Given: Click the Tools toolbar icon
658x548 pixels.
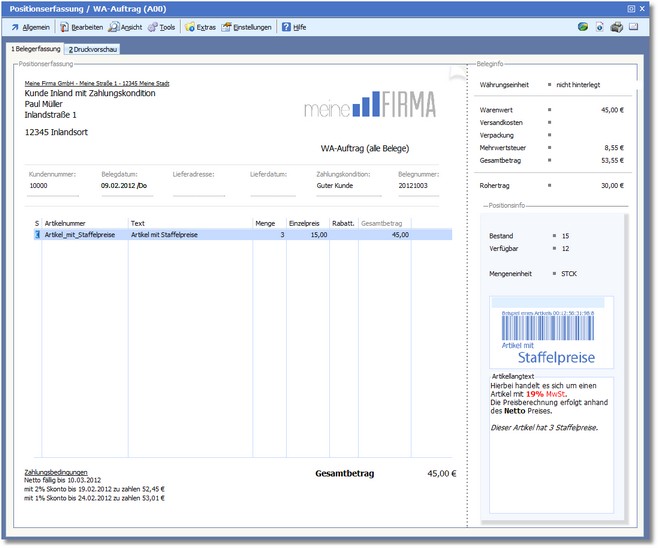Looking at the screenshot, I should [x=153, y=27].
